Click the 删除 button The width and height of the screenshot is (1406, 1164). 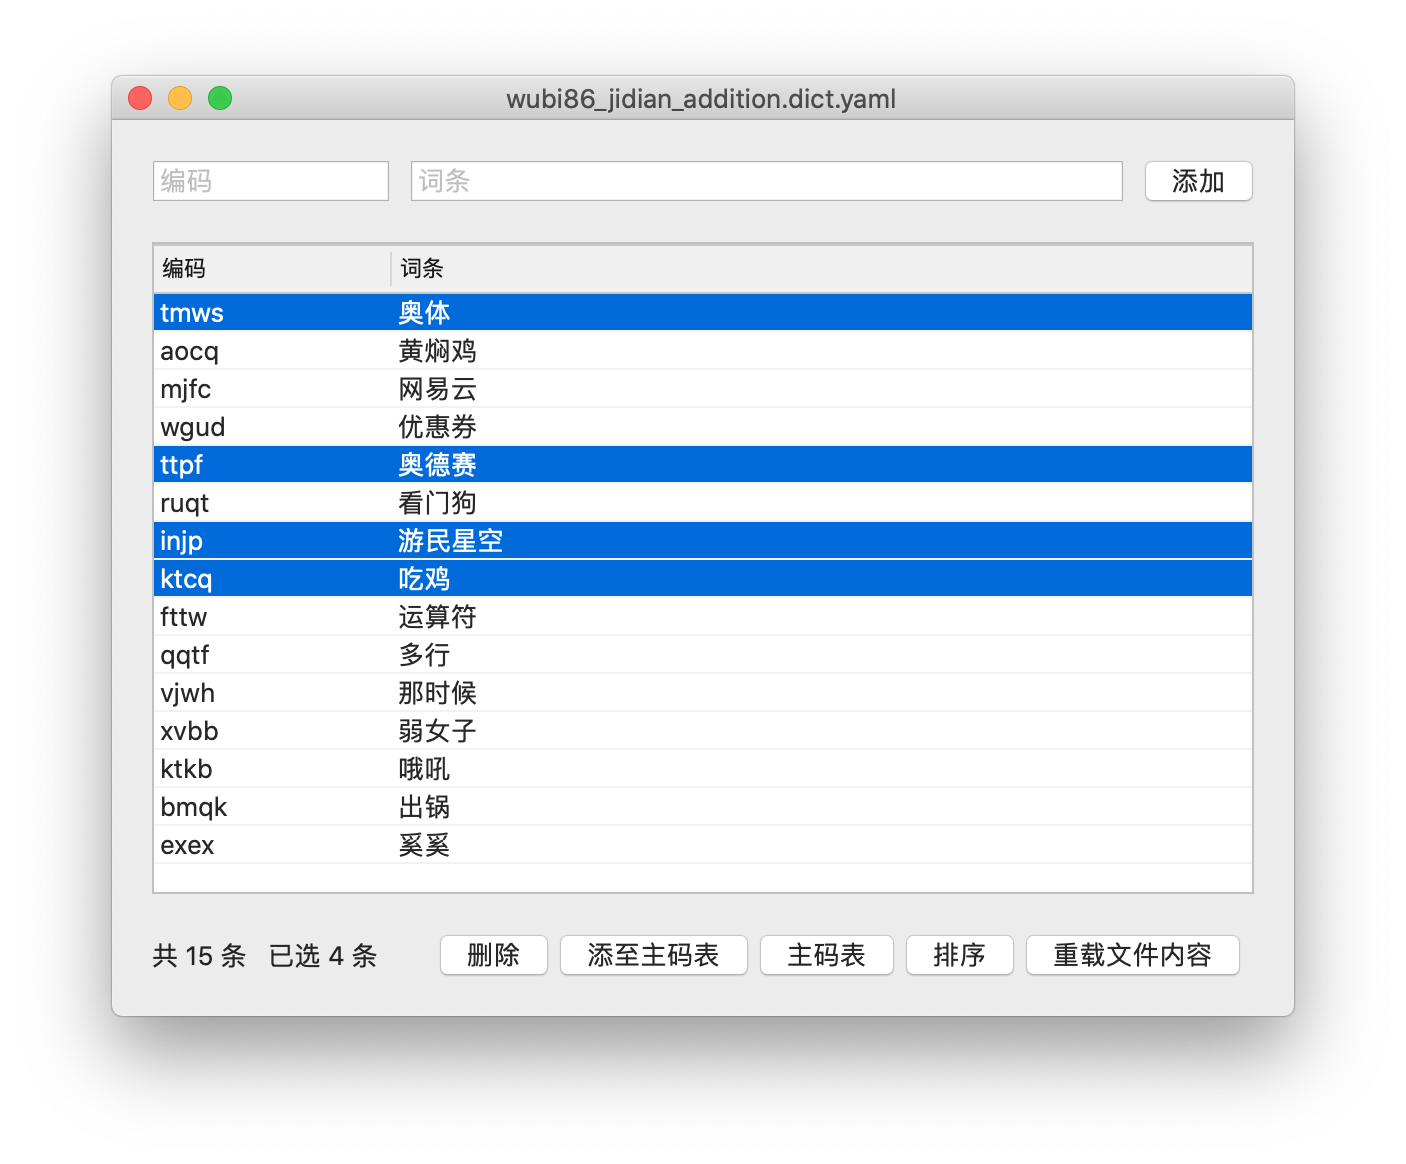(494, 955)
